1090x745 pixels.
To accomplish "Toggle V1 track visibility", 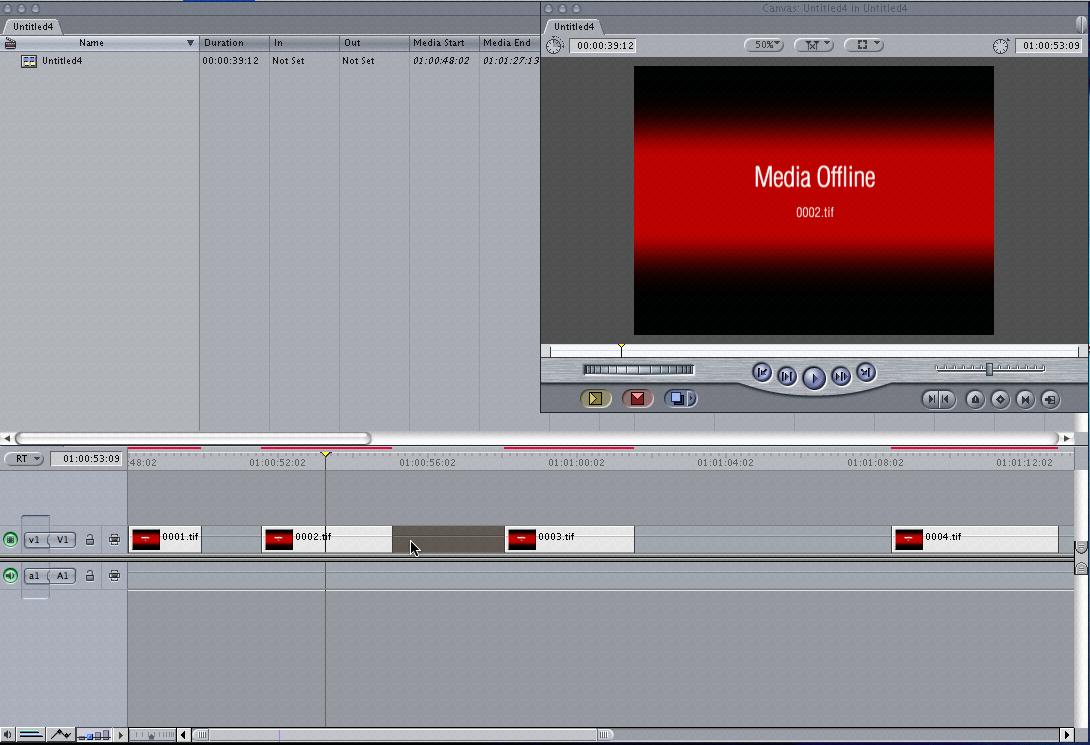I will 11,540.
